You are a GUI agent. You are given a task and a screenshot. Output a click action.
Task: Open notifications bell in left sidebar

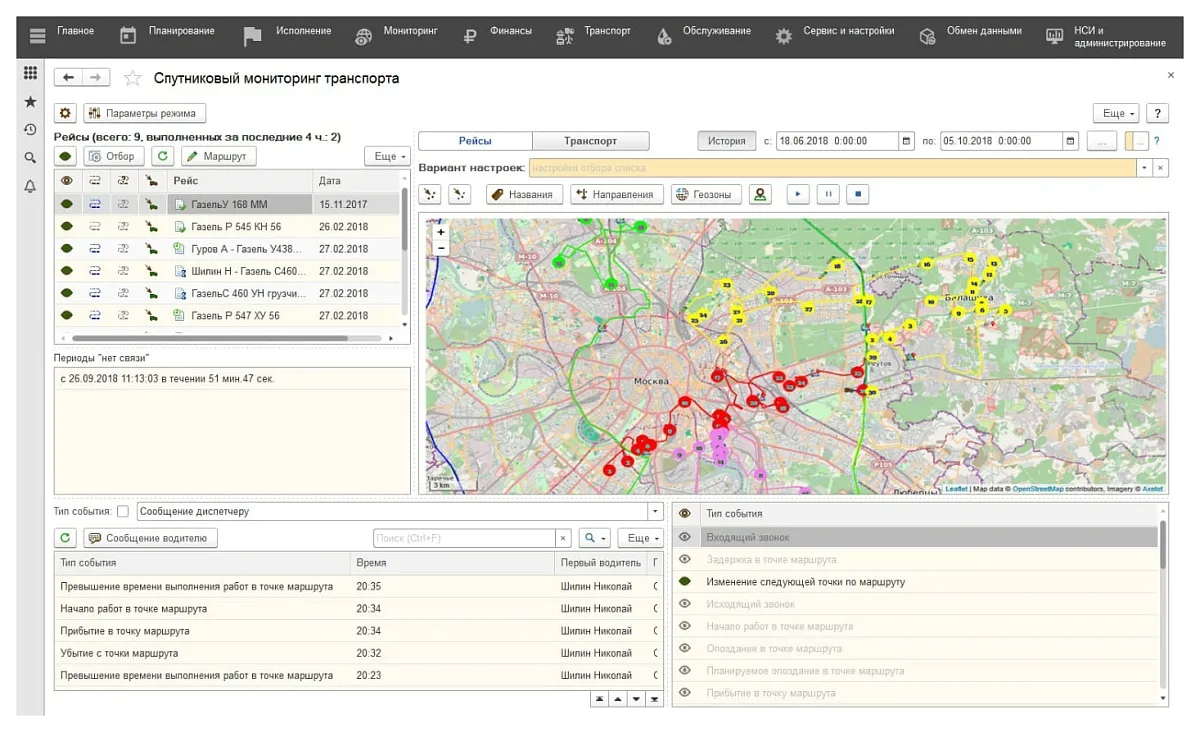31,186
